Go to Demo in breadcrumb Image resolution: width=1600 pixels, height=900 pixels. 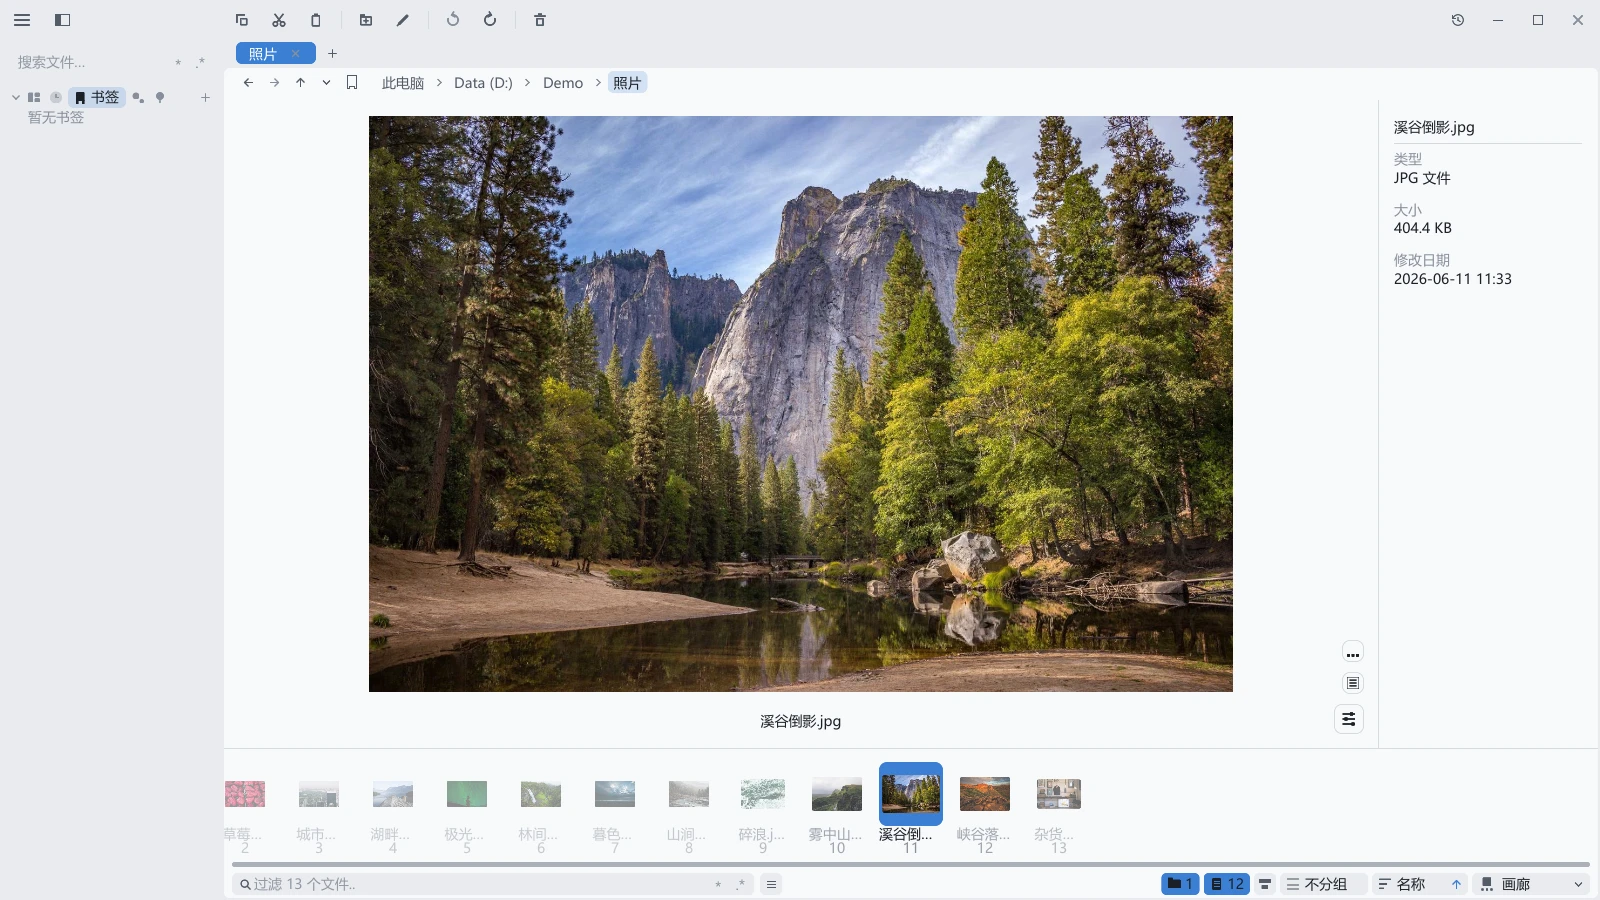click(x=563, y=83)
